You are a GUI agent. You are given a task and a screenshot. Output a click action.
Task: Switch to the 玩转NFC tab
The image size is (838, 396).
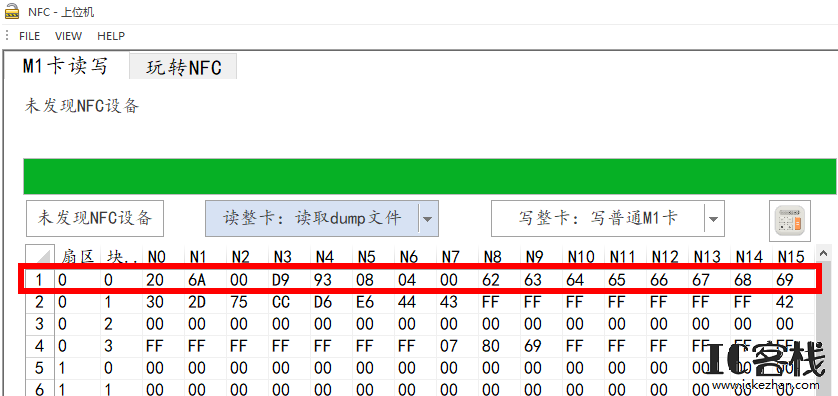(183, 67)
